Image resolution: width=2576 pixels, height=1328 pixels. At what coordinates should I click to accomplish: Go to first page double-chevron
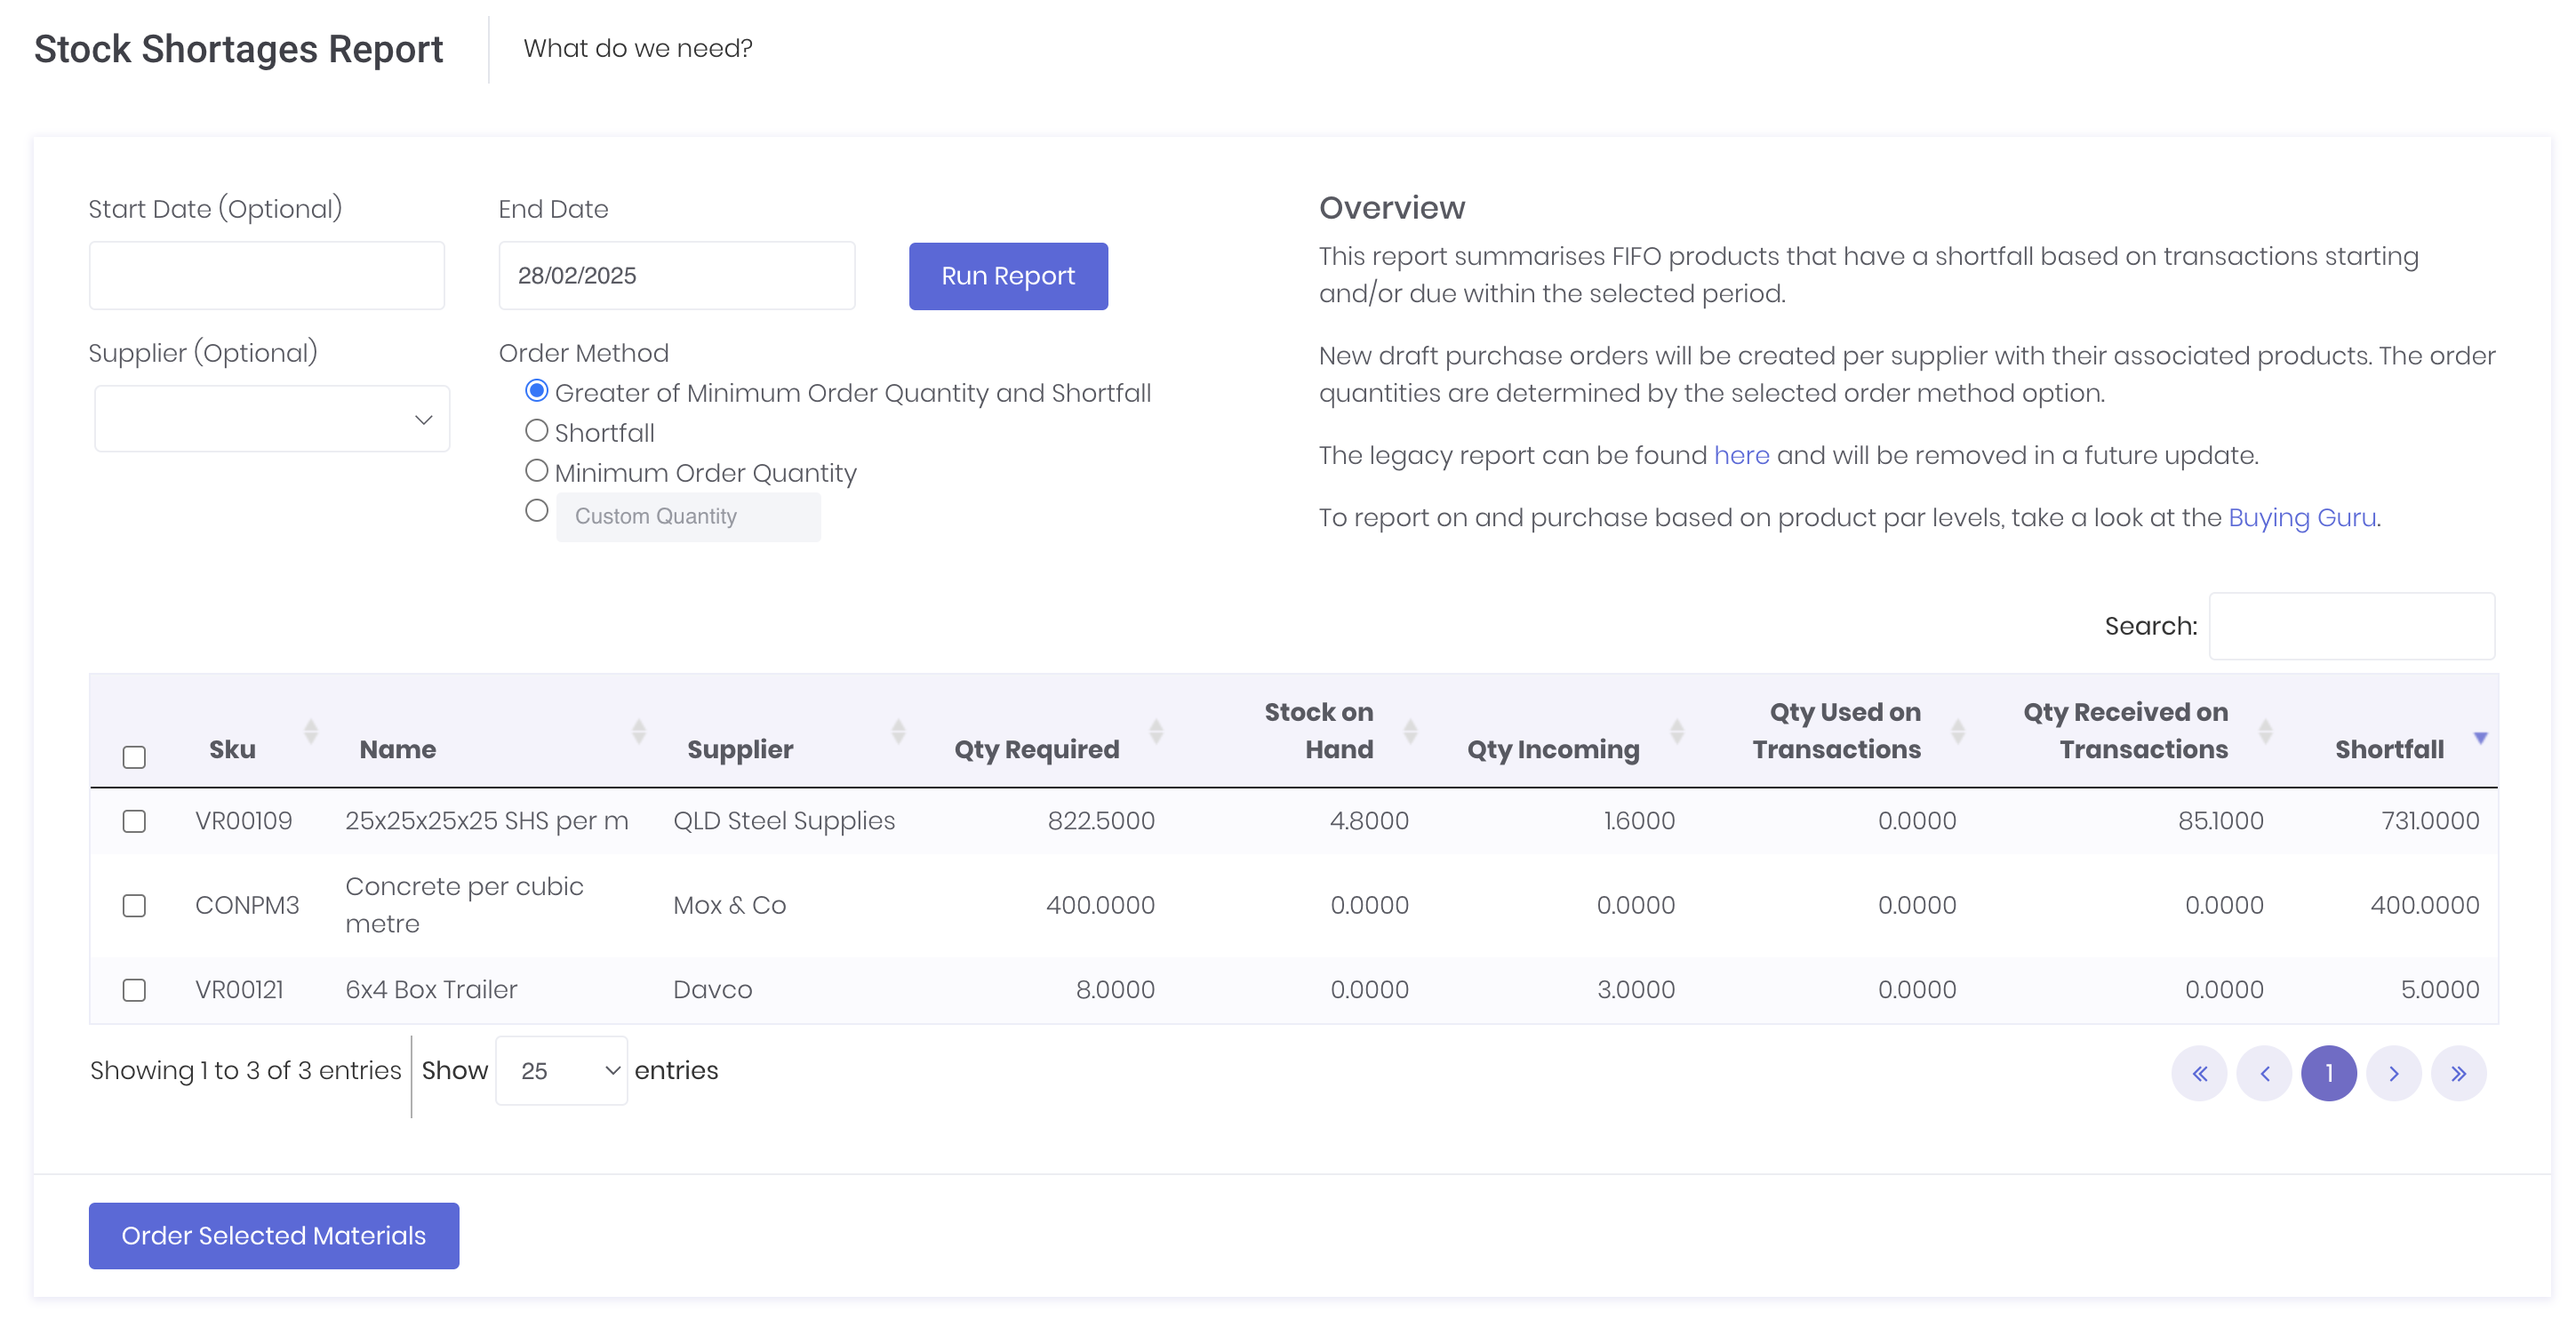(x=2199, y=1073)
